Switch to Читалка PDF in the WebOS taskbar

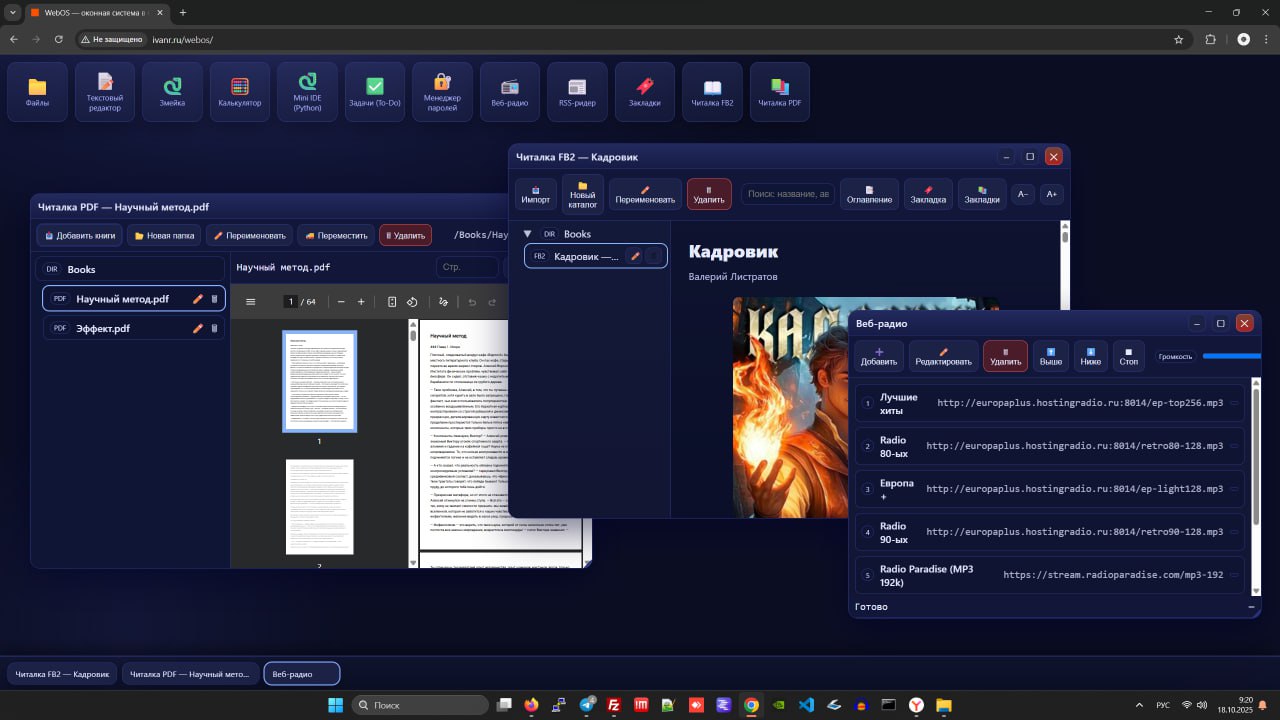click(190, 674)
